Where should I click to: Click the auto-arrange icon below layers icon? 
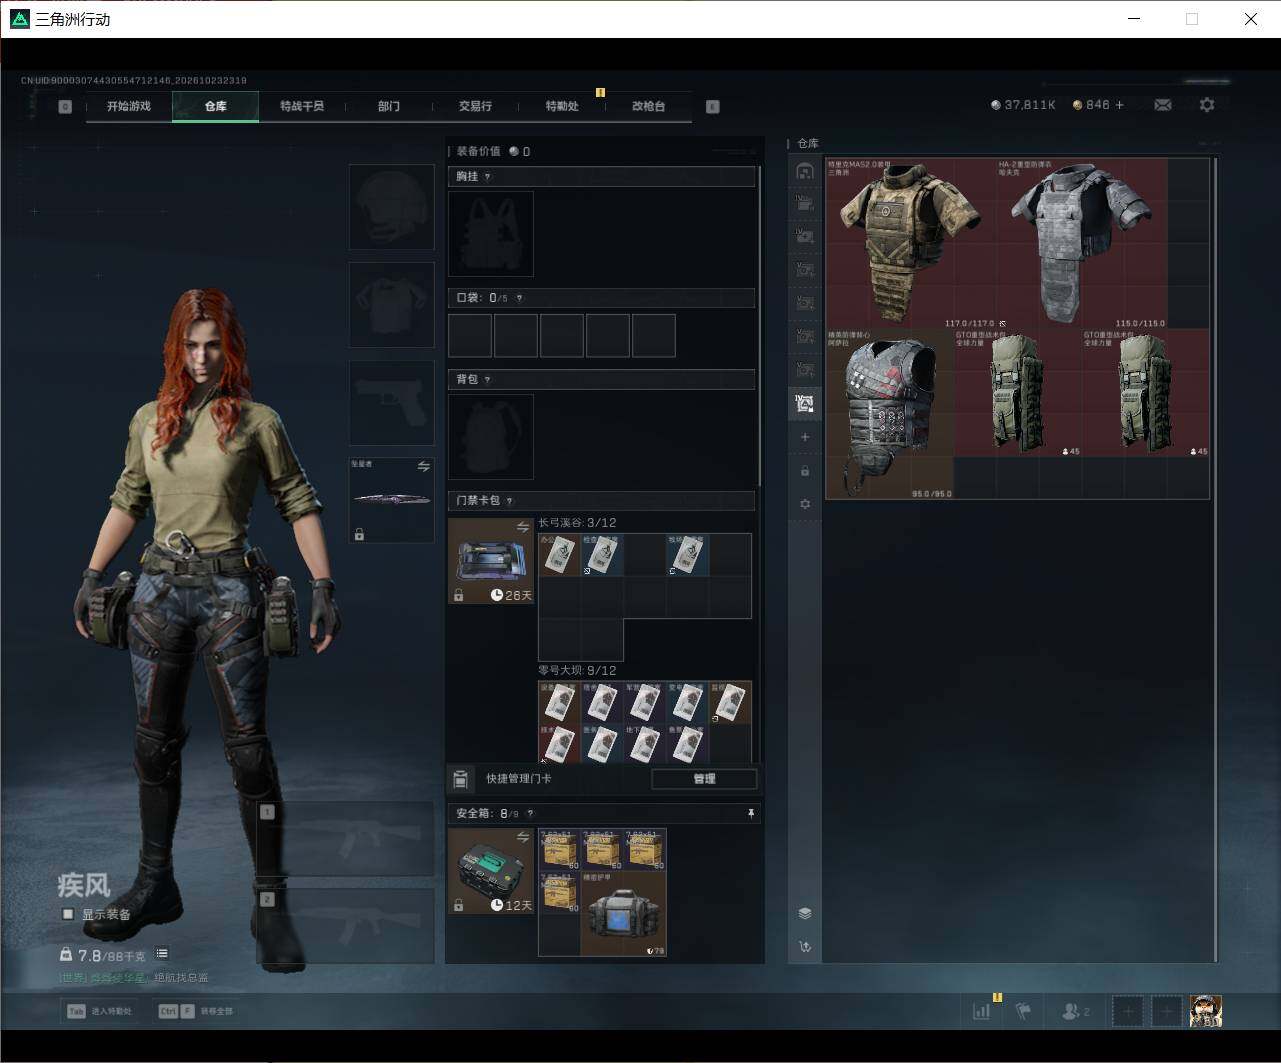[x=805, y=946]
